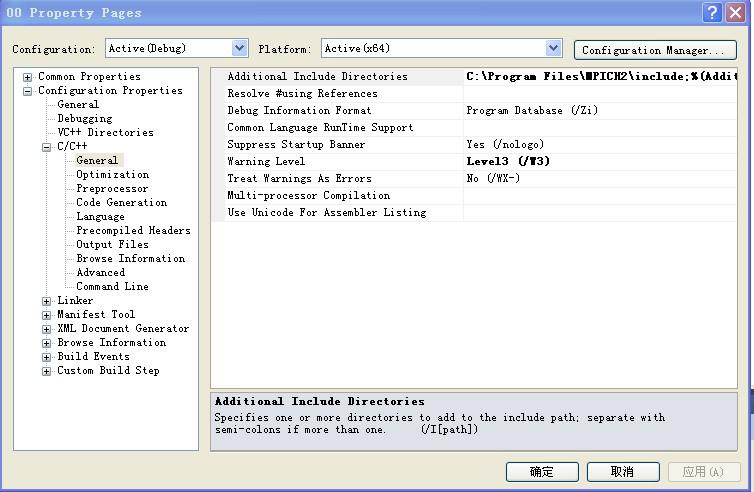Select Custom Build Step label

pyautogui.click(x=108, y=370)
